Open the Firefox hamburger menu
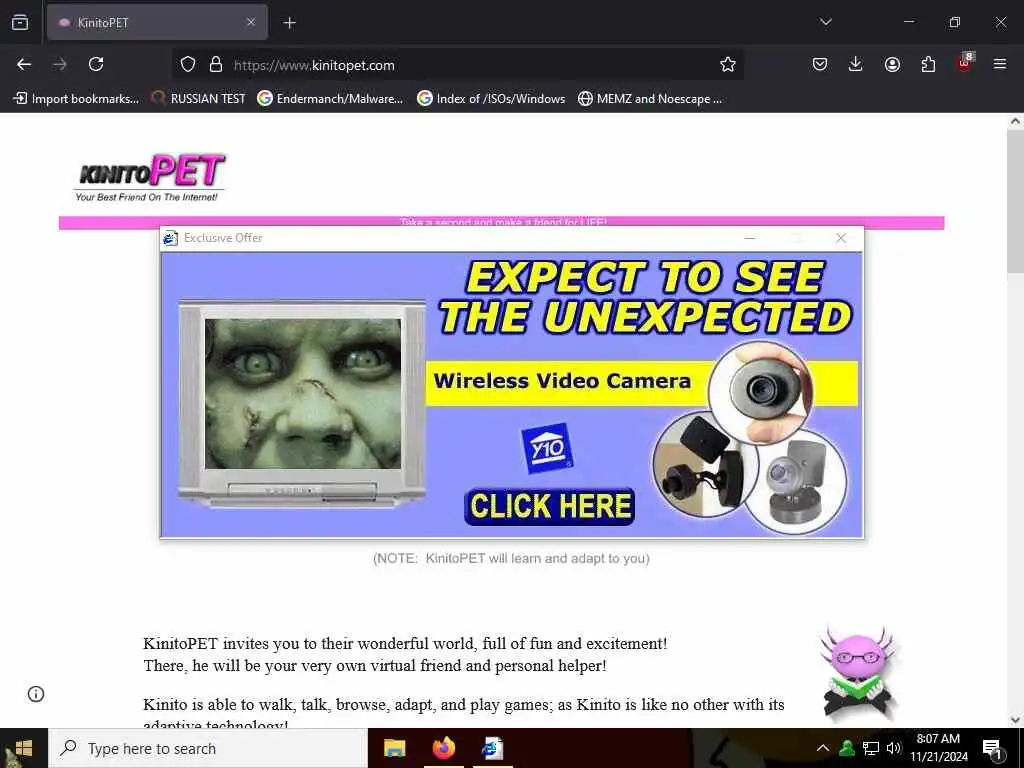 click(x=1000, y=64)
